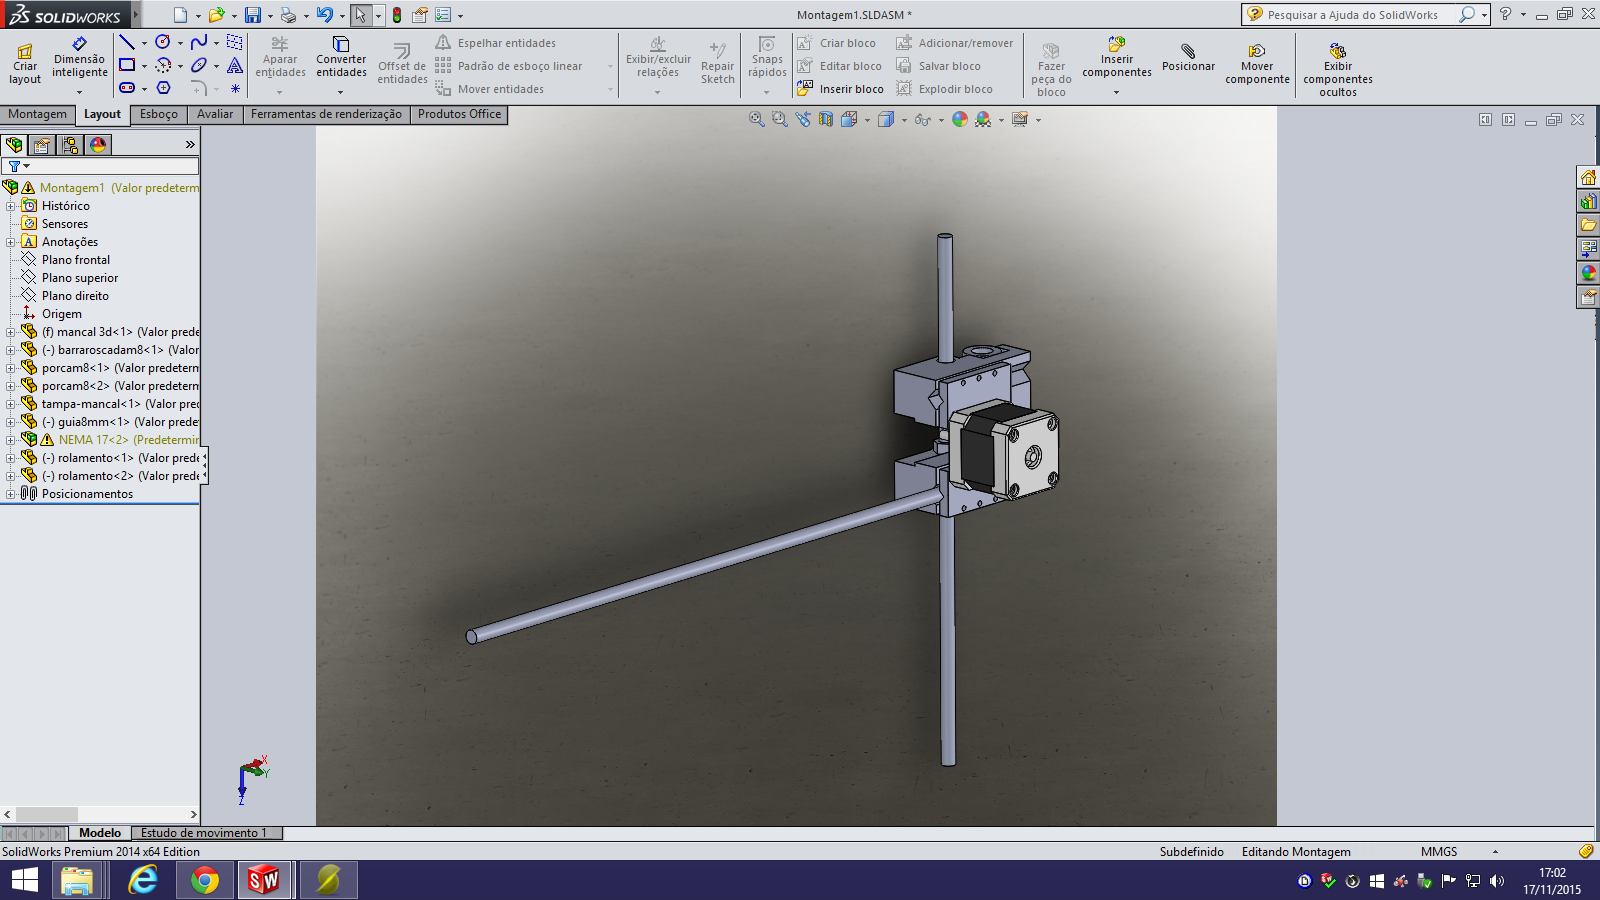Switch to the Montagem tab
The height and width of the screenshot is (900, 1600).
click(x=38, y=114)
